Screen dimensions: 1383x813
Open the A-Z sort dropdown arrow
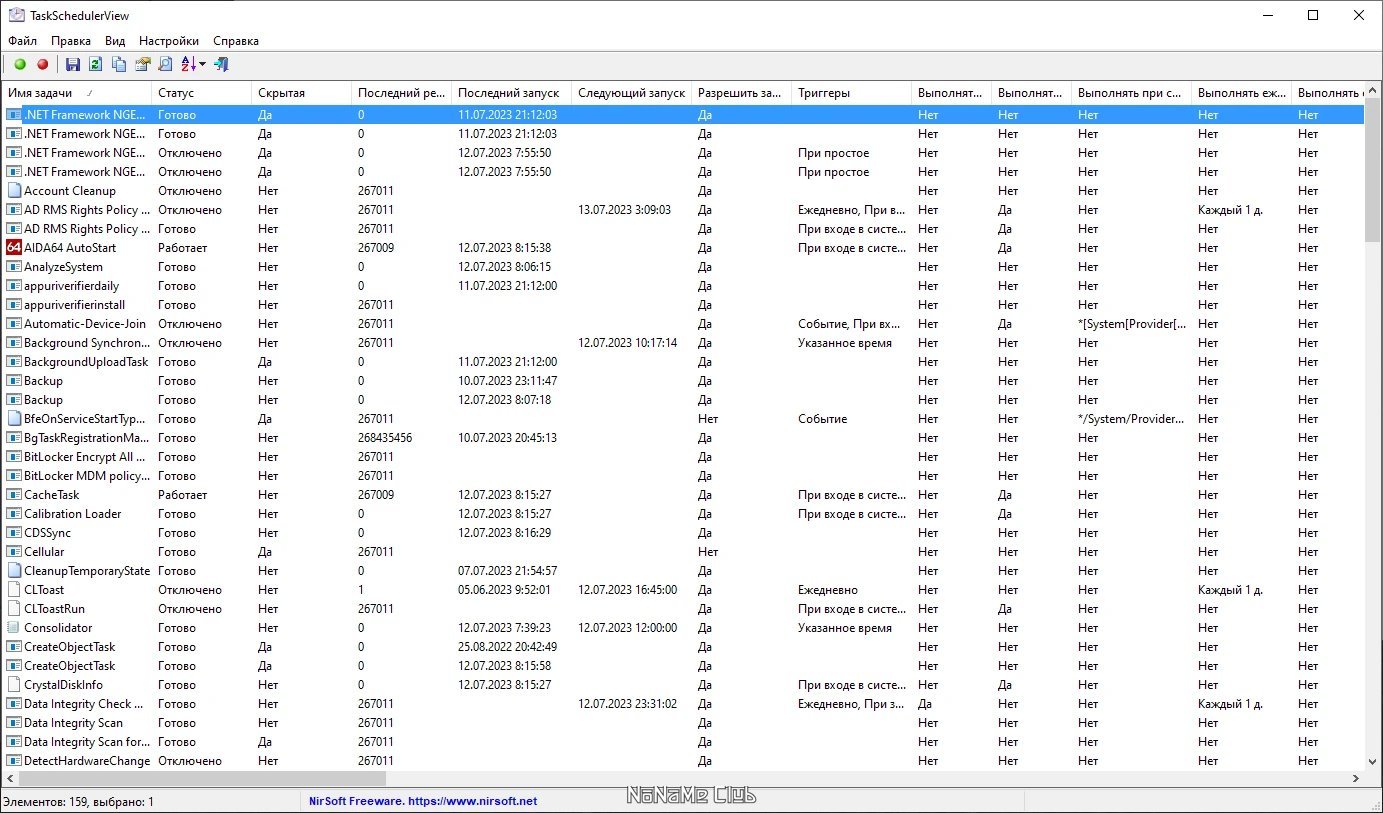click(x=203, y=65)
